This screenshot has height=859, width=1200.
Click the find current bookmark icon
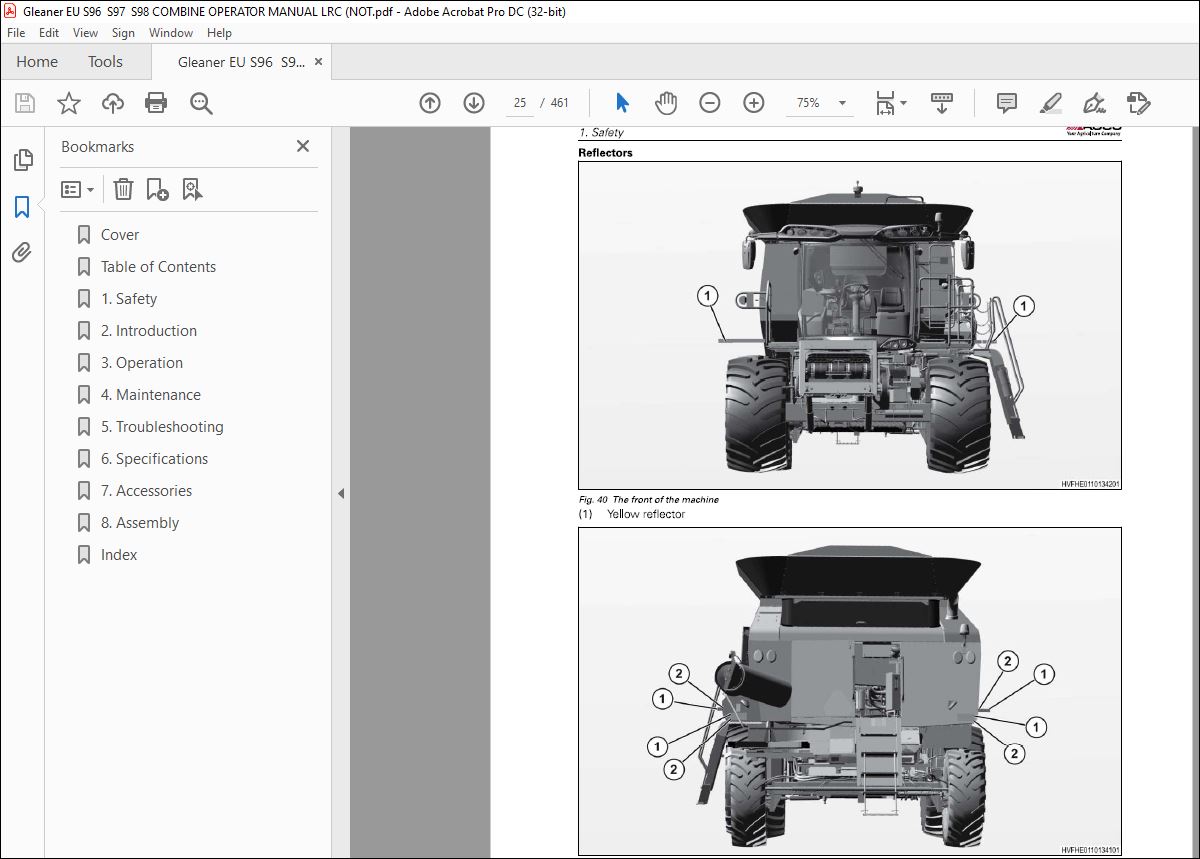(x=192, y=189)
